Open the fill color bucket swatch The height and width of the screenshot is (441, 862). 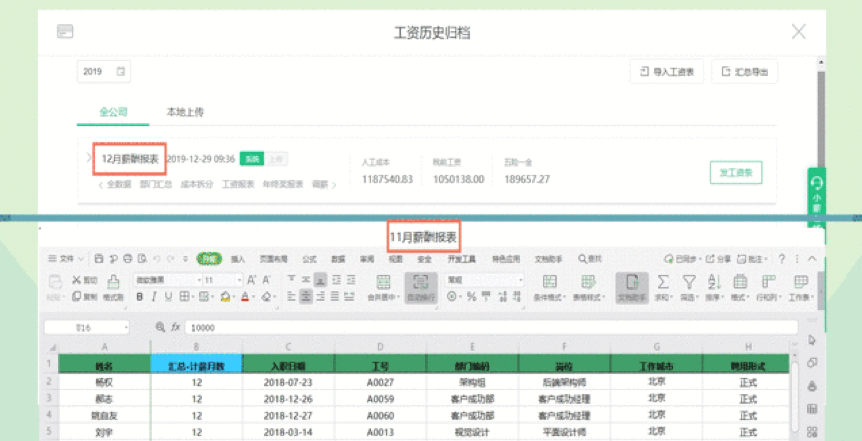tap(225, 297)
